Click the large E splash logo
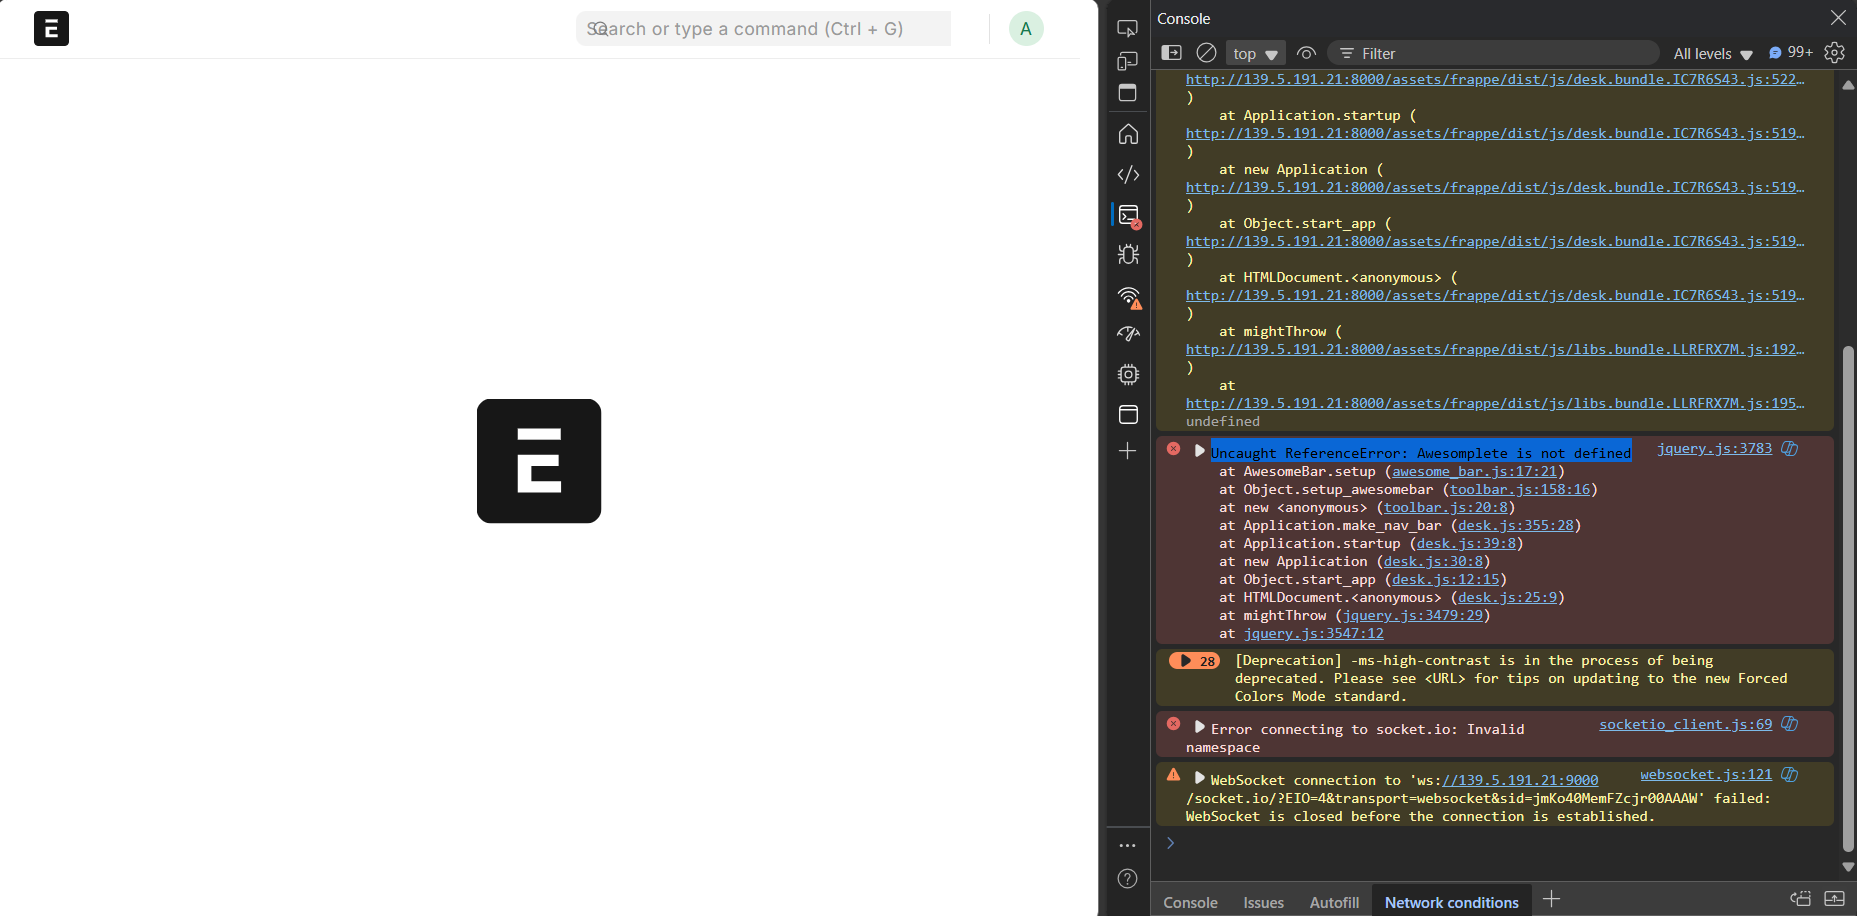The image size is (1857, 916). (539, 461)
